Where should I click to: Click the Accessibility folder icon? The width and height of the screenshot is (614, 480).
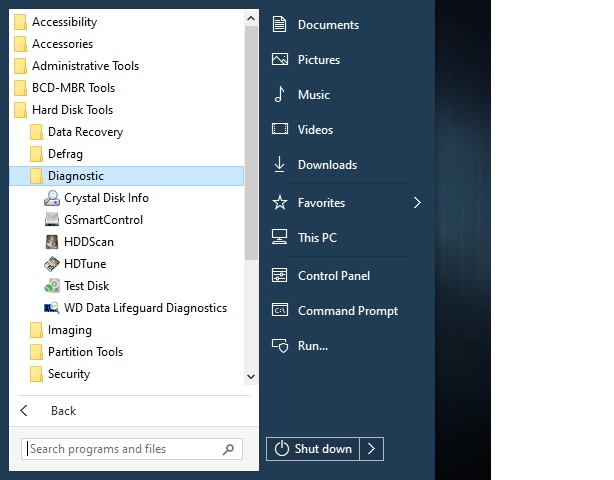coord(20,22)
